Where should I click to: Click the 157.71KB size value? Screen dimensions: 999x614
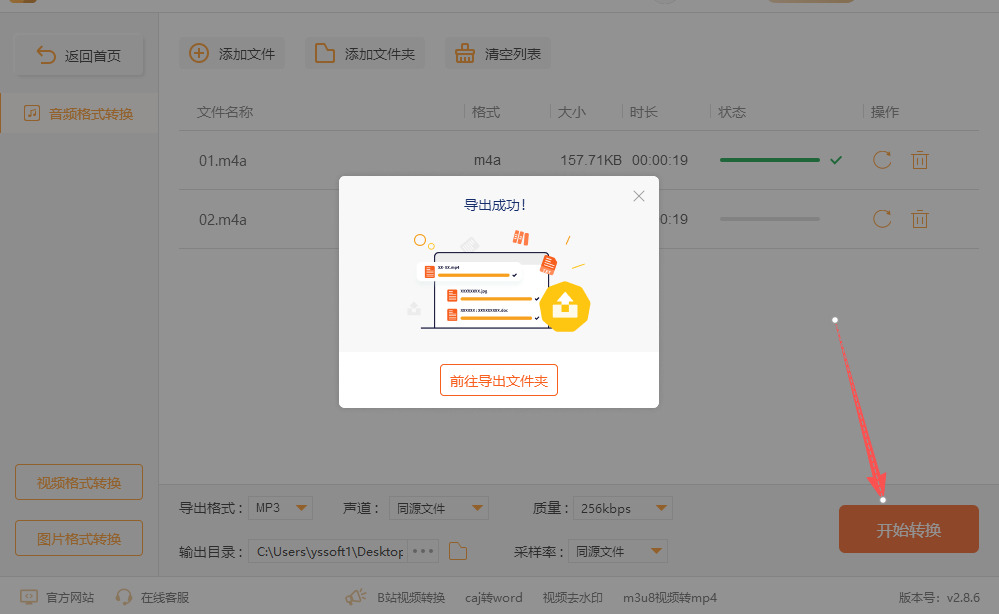(591, 161)
